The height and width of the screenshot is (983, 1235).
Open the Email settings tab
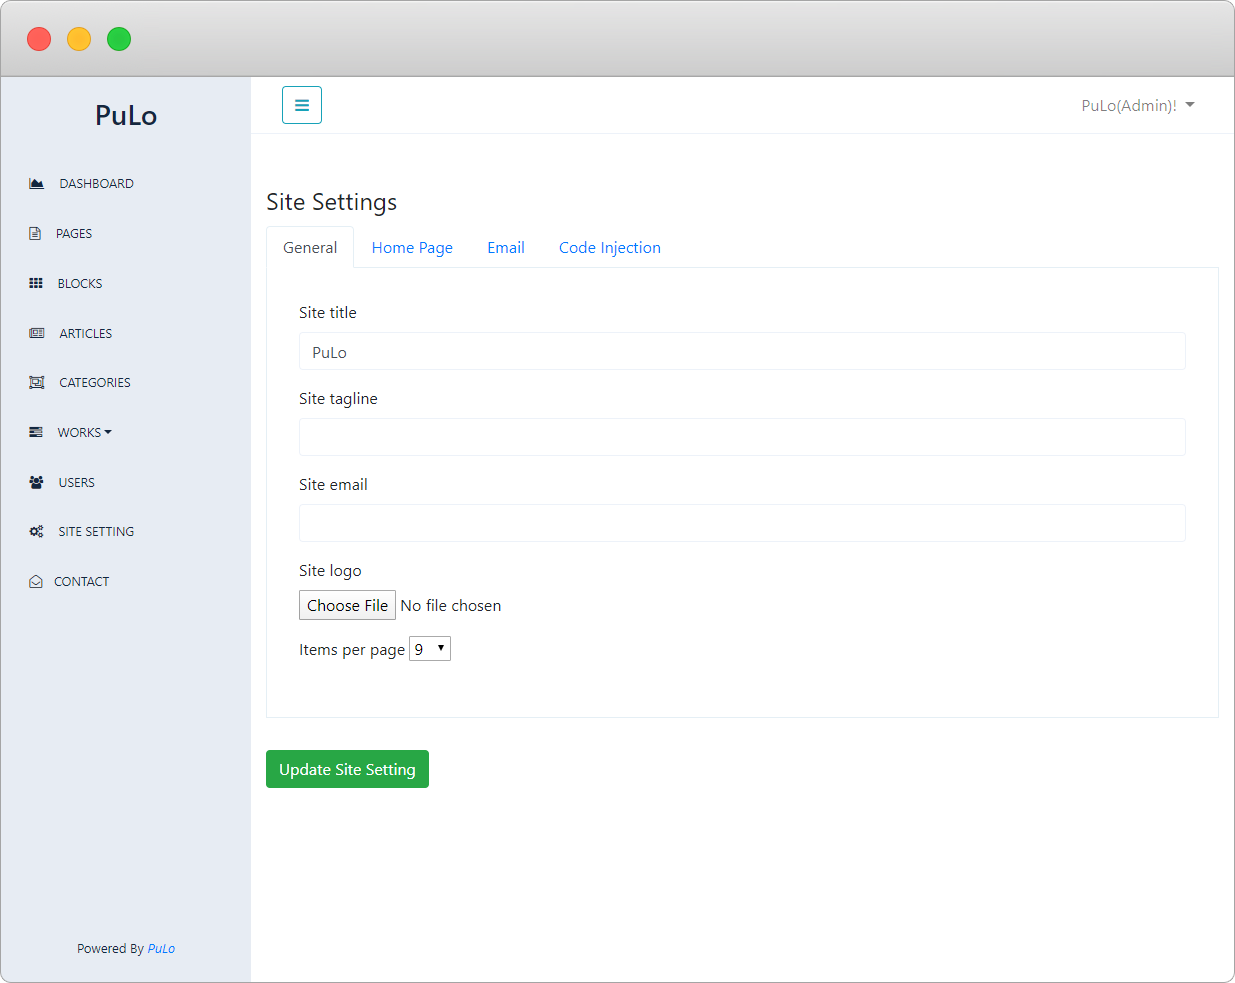coord(506,247)
